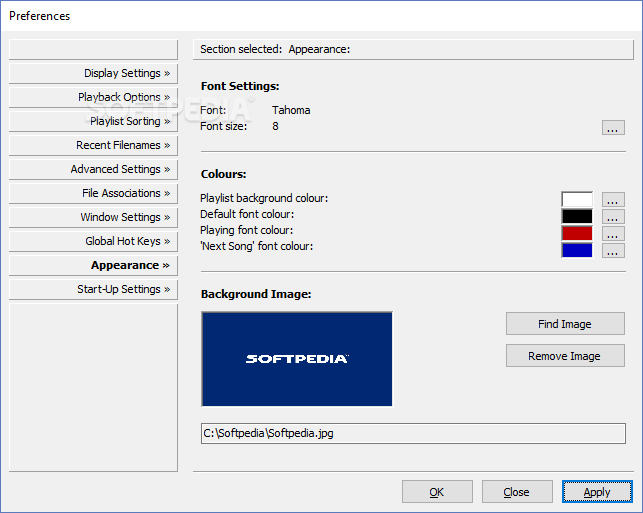Click the blue Next Song swatch
The height and width of the screenshot is (513, 643).
click(577, 250)
